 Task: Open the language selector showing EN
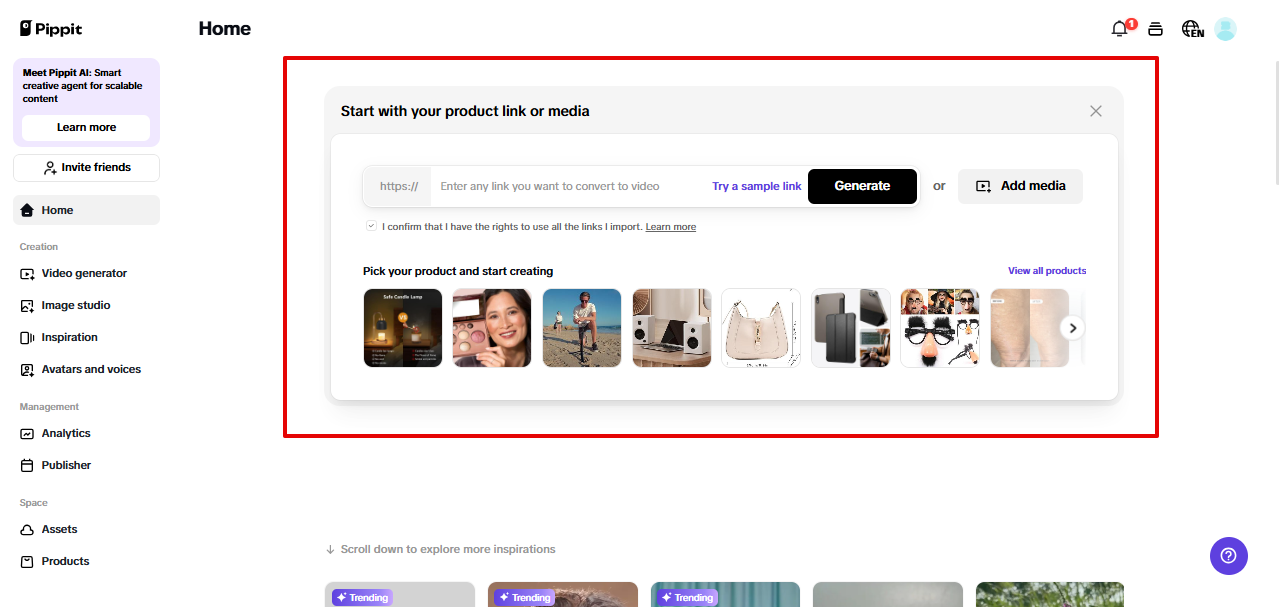(x=1192, y=29)
